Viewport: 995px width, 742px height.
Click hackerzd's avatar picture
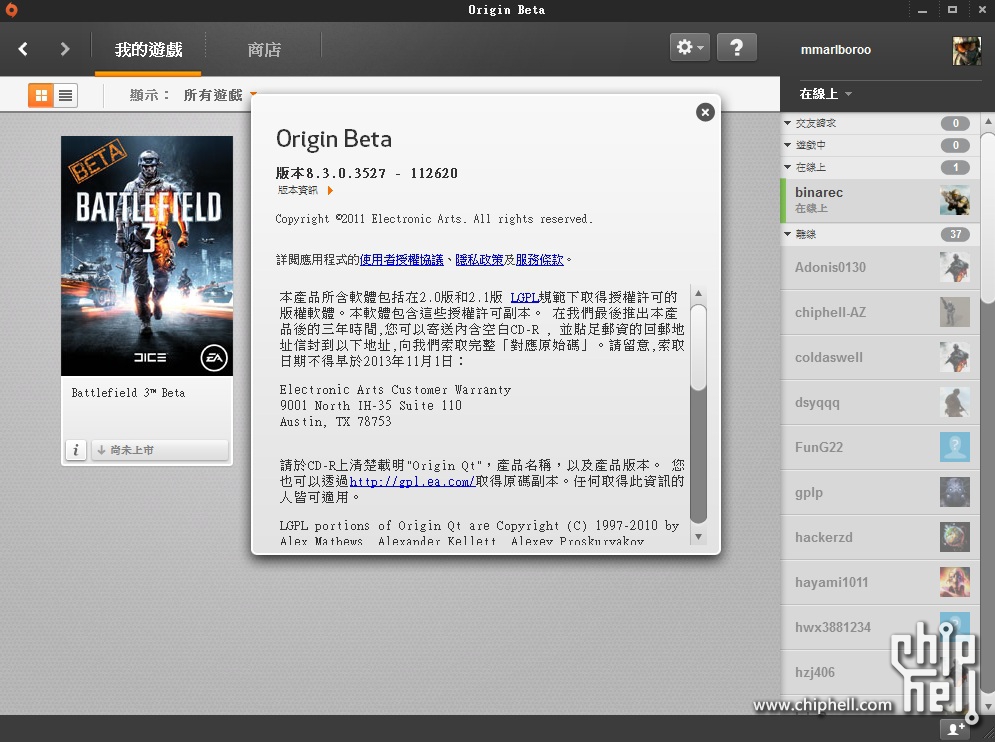point(954,537)
